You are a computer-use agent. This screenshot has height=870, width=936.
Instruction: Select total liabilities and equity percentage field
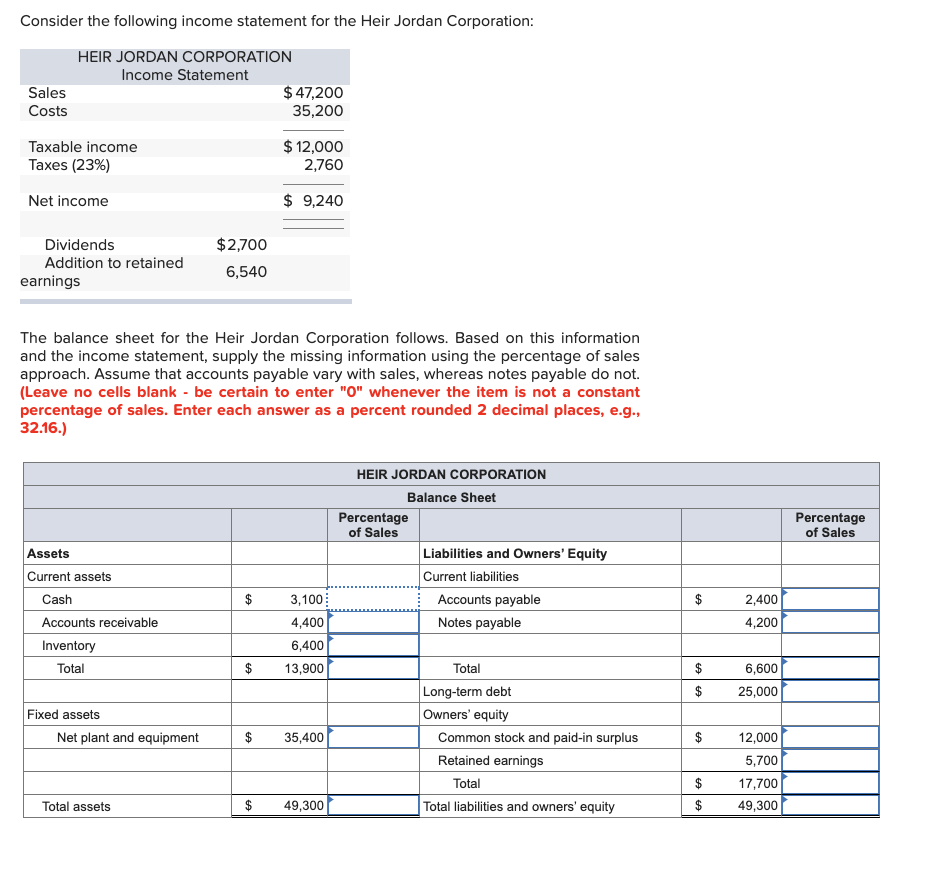[830, 806]
